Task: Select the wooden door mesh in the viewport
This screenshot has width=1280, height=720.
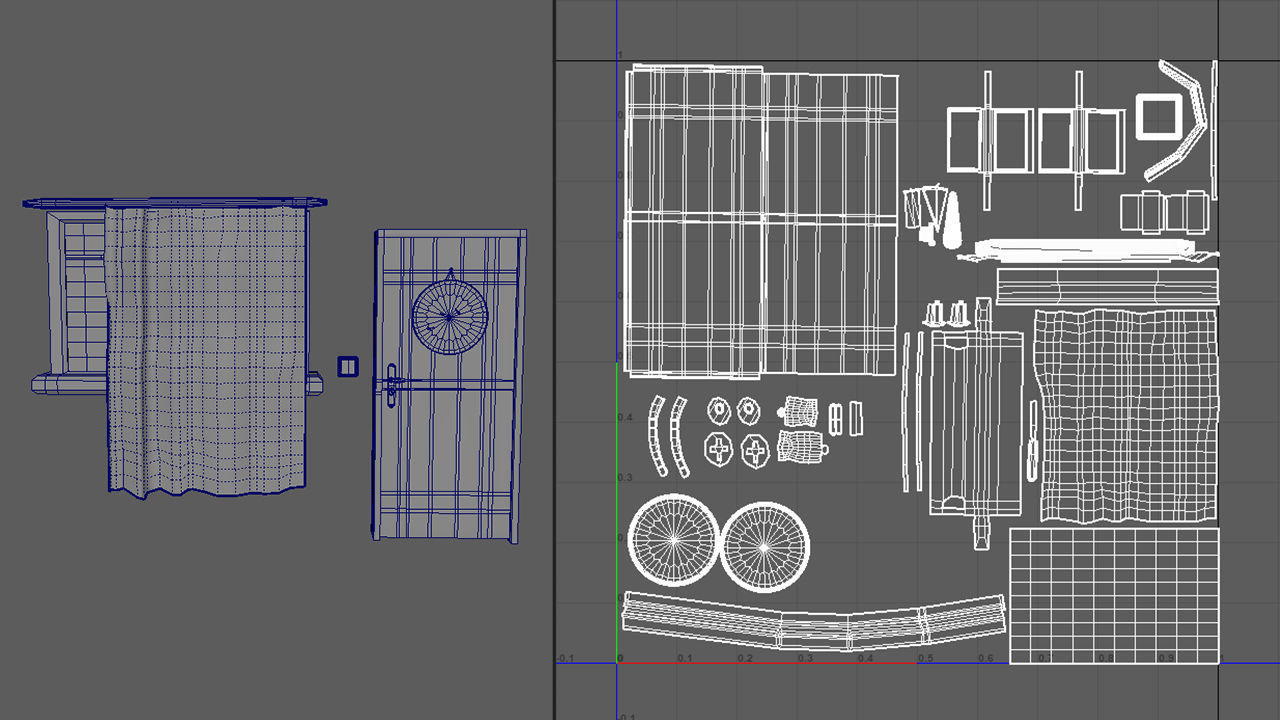Action: 449,385
